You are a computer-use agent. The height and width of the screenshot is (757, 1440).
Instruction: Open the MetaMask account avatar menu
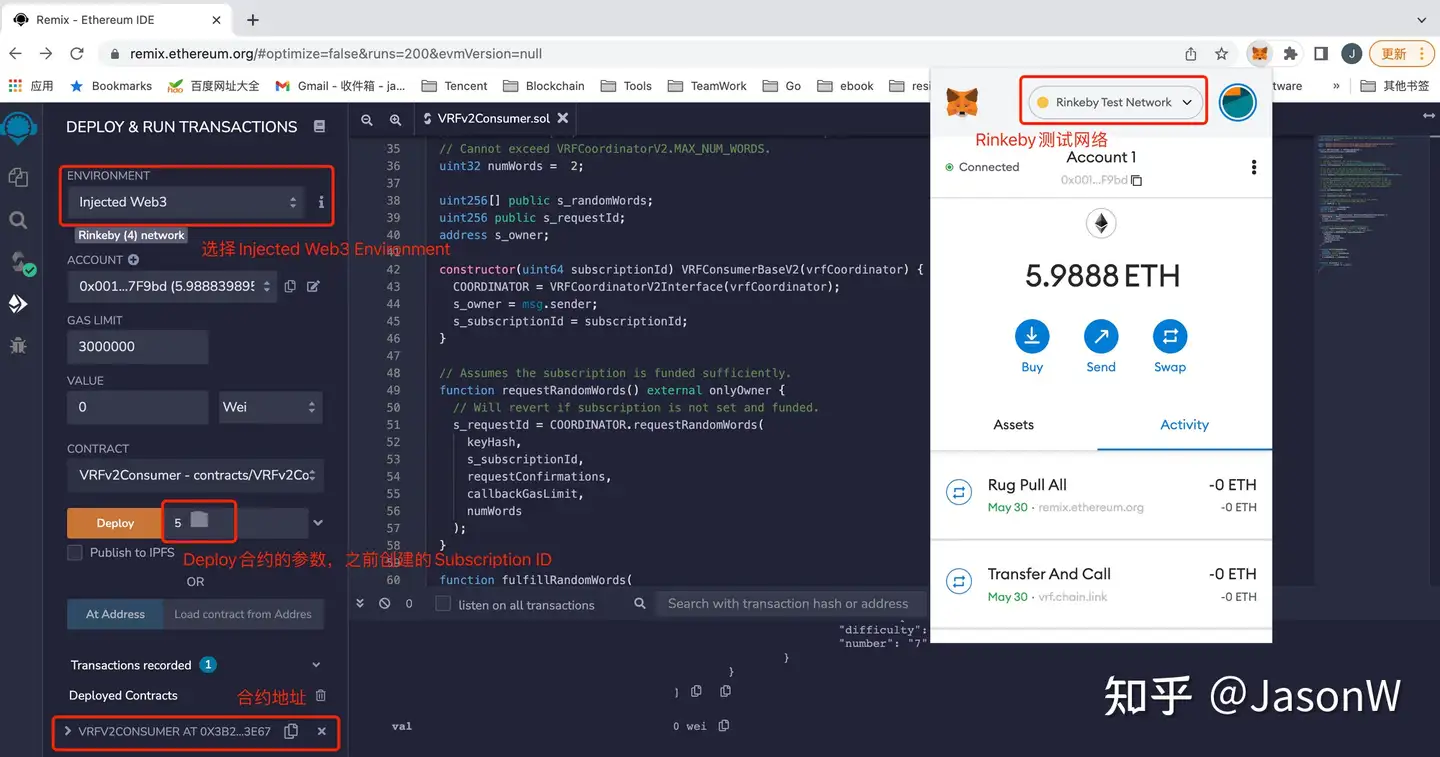click(x=1237, y=102)
